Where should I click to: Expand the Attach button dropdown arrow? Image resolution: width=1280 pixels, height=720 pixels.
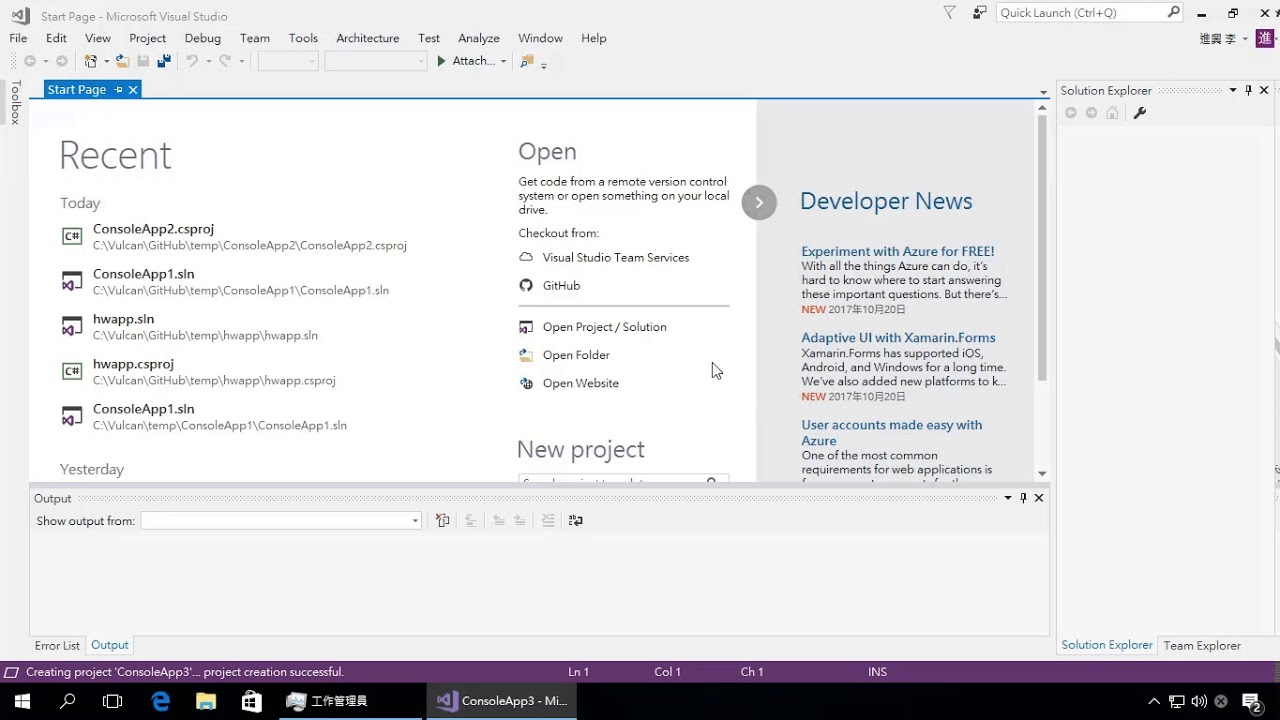(503, 61)
